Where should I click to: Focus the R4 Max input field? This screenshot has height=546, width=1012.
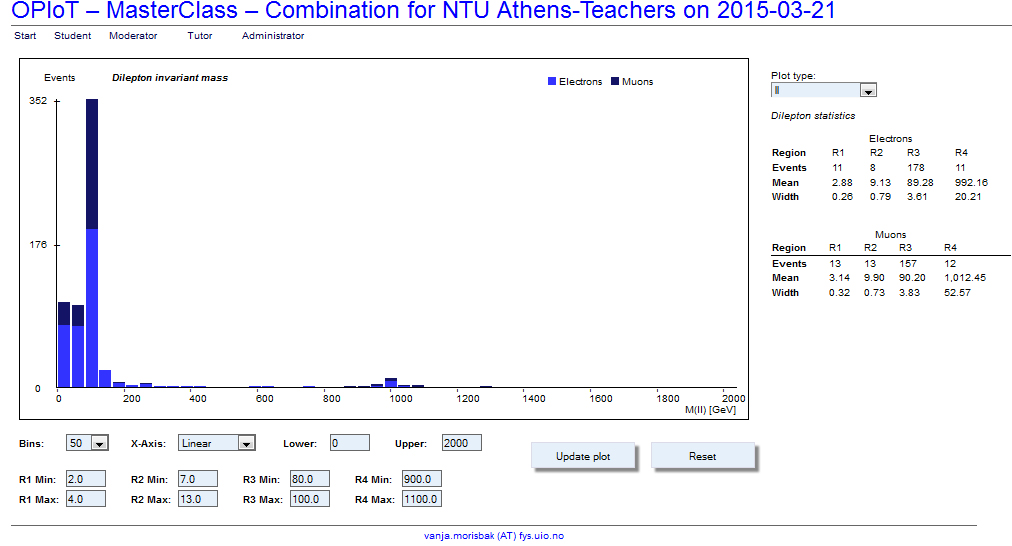[421, 499]
